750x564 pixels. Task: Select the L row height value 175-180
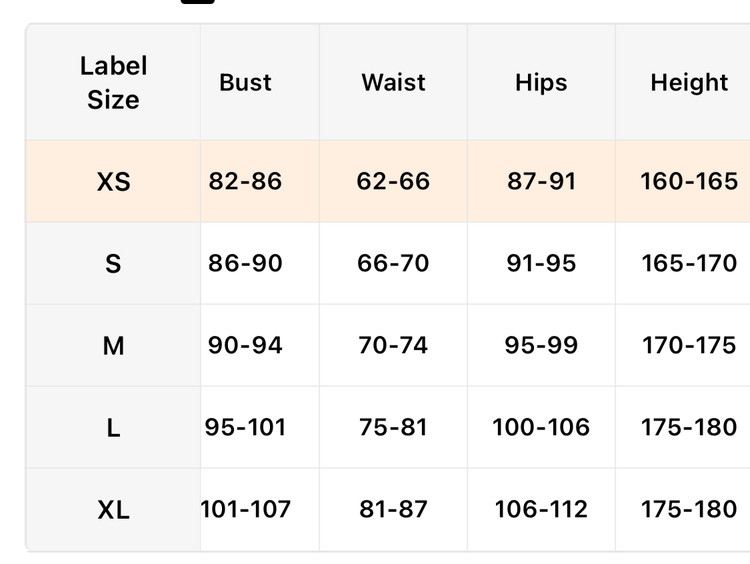pos(689,427)
